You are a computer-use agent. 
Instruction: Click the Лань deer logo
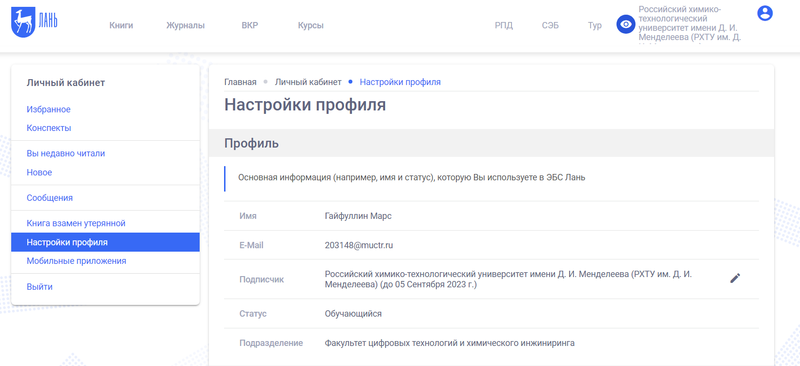tap(34, 22)
